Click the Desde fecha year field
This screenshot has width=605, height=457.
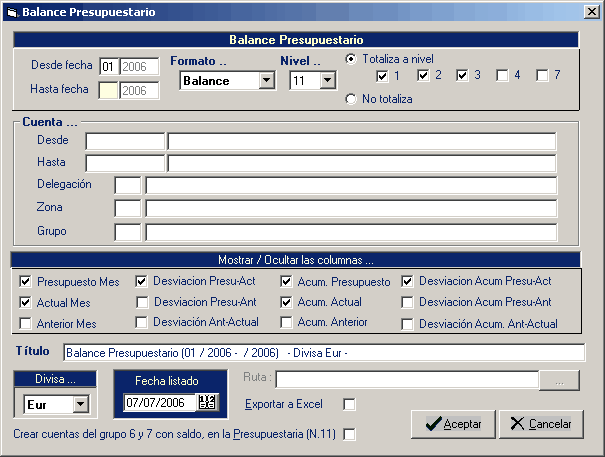coord(139,67)
